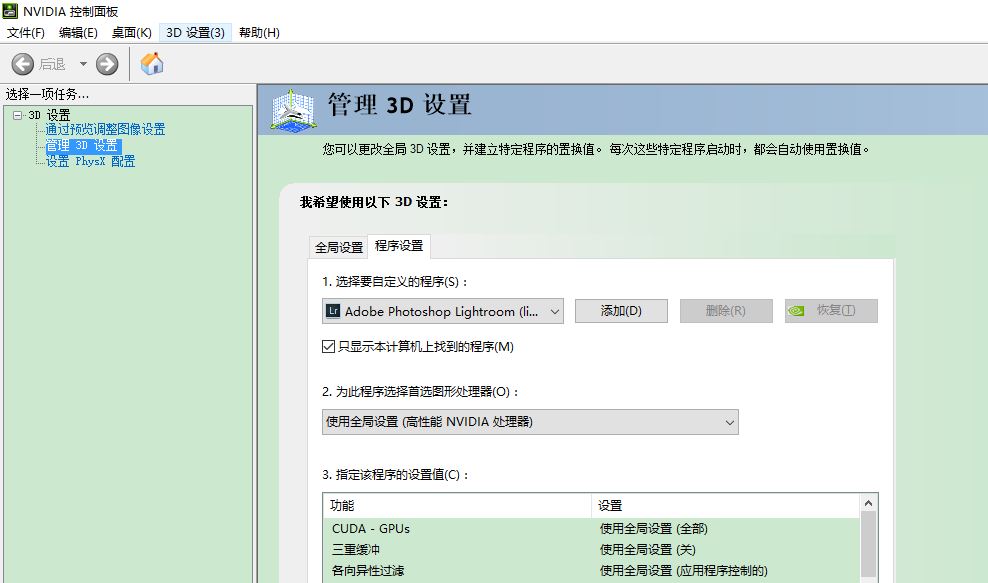Open the back history dropdown arrow

click(83, 64)
